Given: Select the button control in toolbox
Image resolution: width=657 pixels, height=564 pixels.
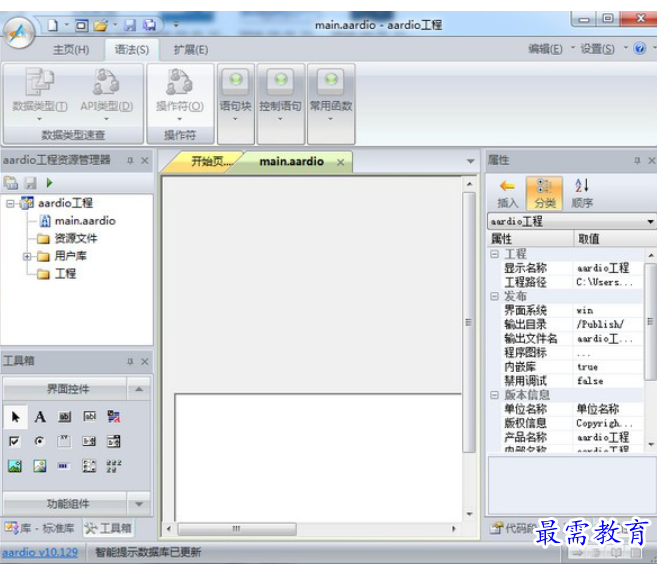Looking at the screenshot, I should [65, 417].
